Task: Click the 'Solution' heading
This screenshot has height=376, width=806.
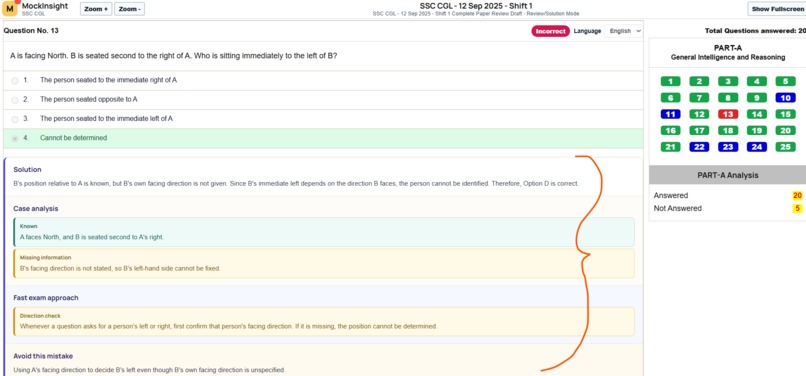Action: (27, 170)
